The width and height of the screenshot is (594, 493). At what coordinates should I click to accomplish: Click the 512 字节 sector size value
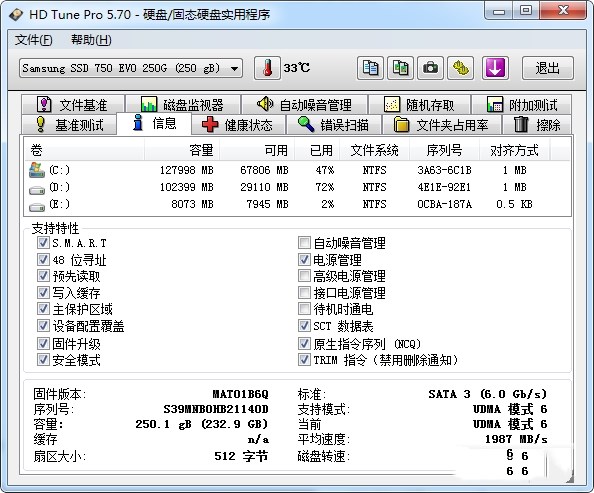point(241,456)
